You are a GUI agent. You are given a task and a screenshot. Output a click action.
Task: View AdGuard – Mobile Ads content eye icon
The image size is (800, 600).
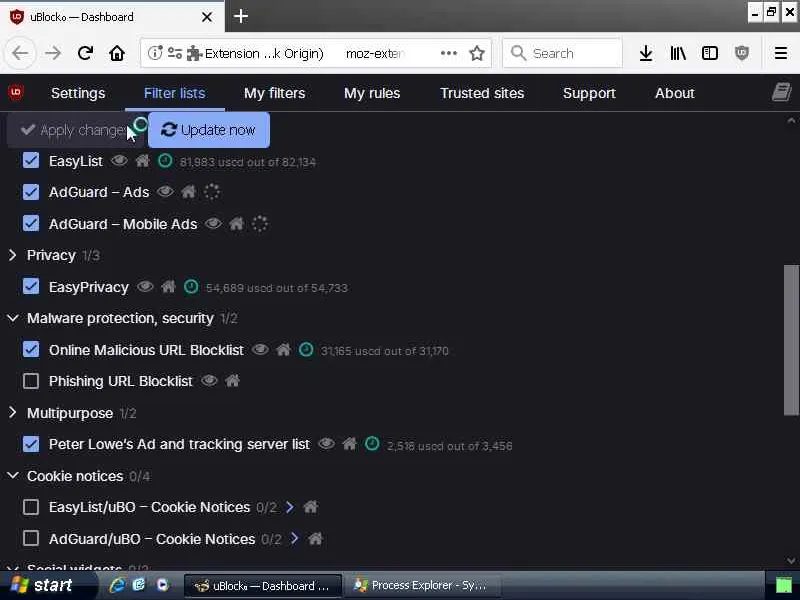tap(213, 223)
